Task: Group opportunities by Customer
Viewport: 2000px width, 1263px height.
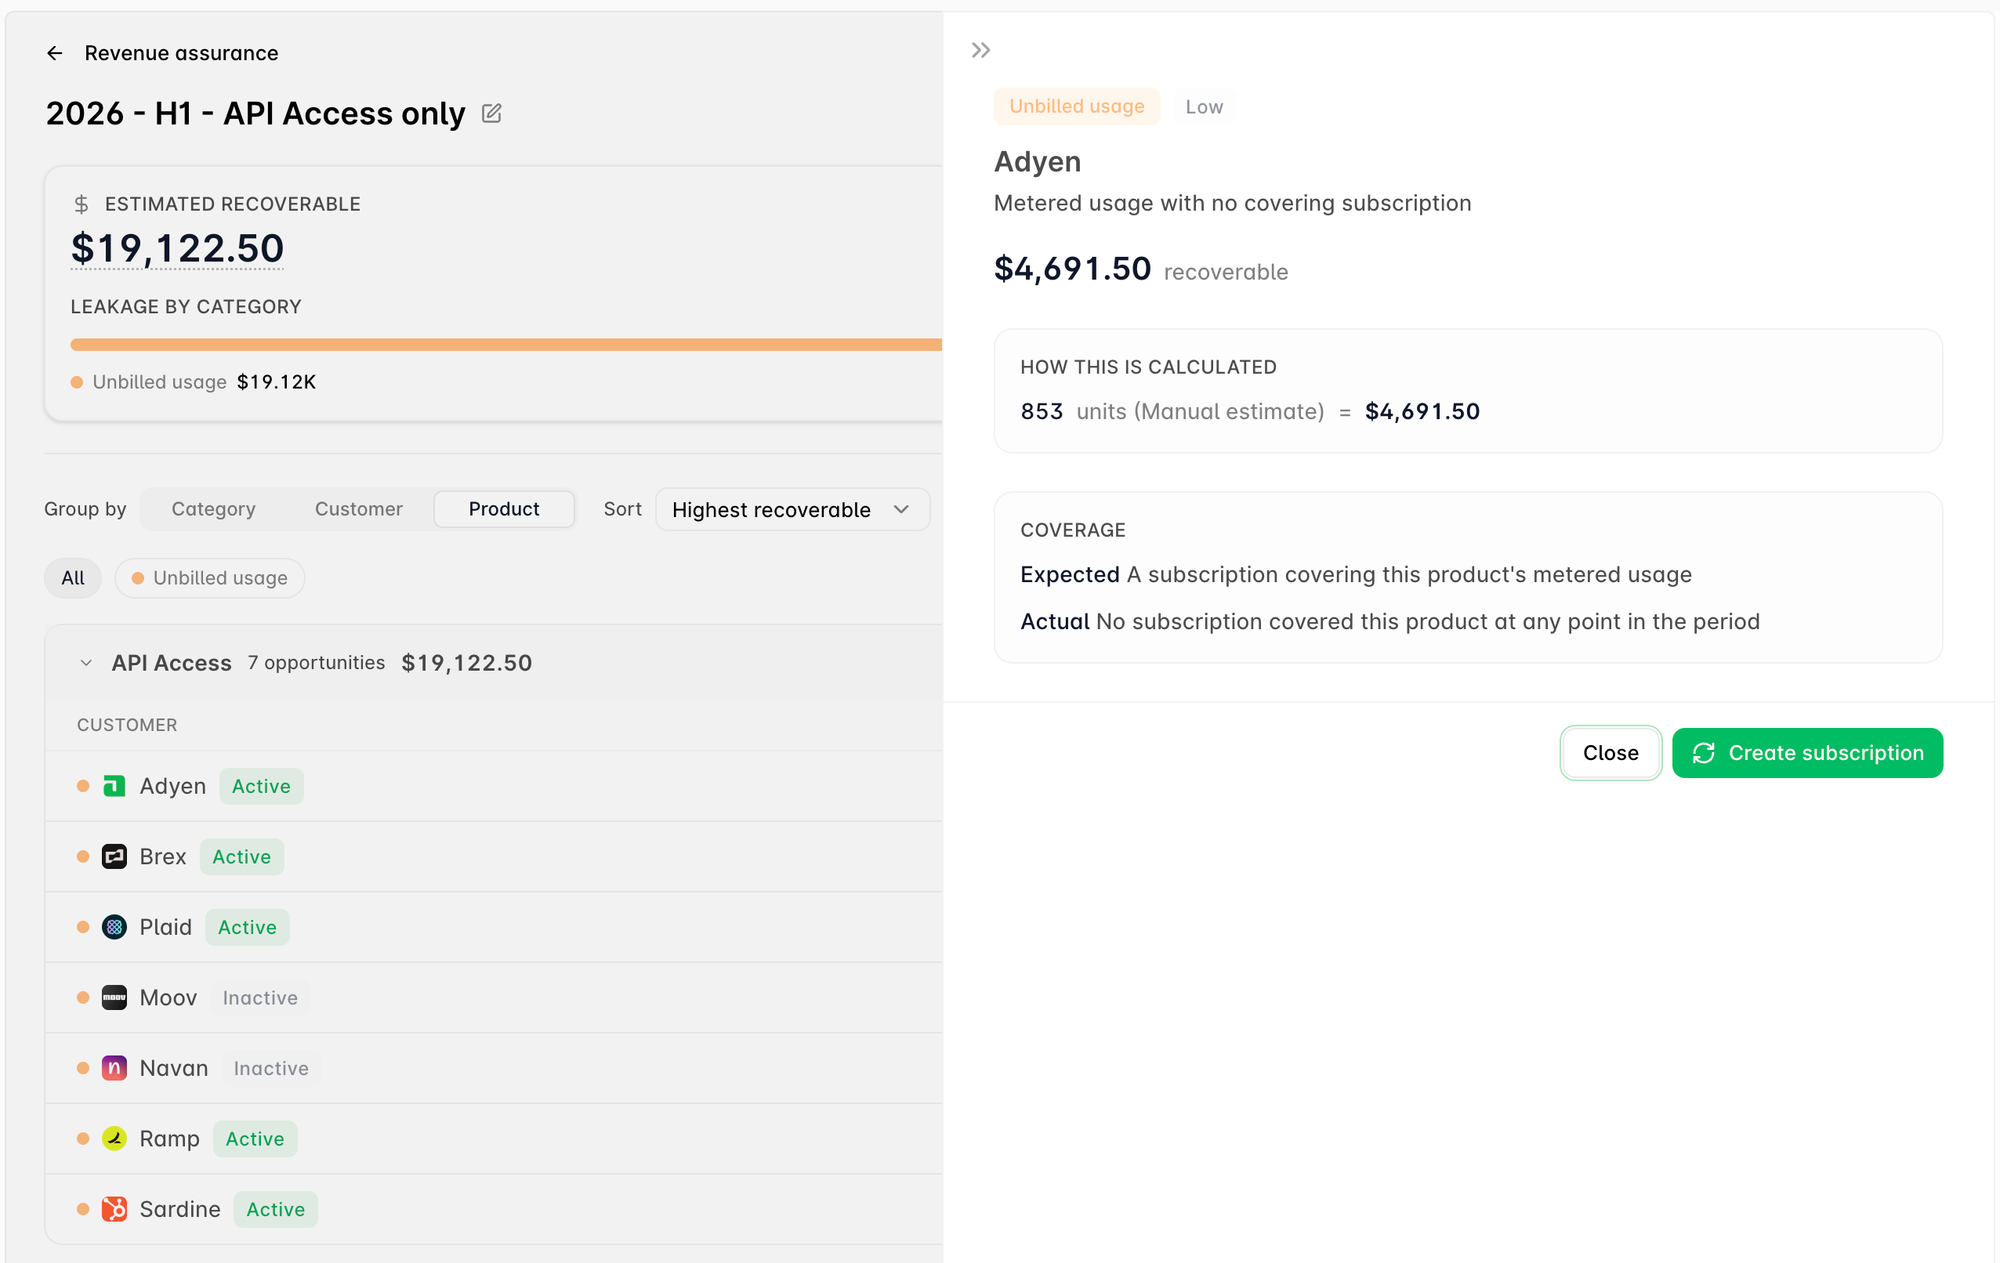Action: pyautogui.click(x=358, y=509)
